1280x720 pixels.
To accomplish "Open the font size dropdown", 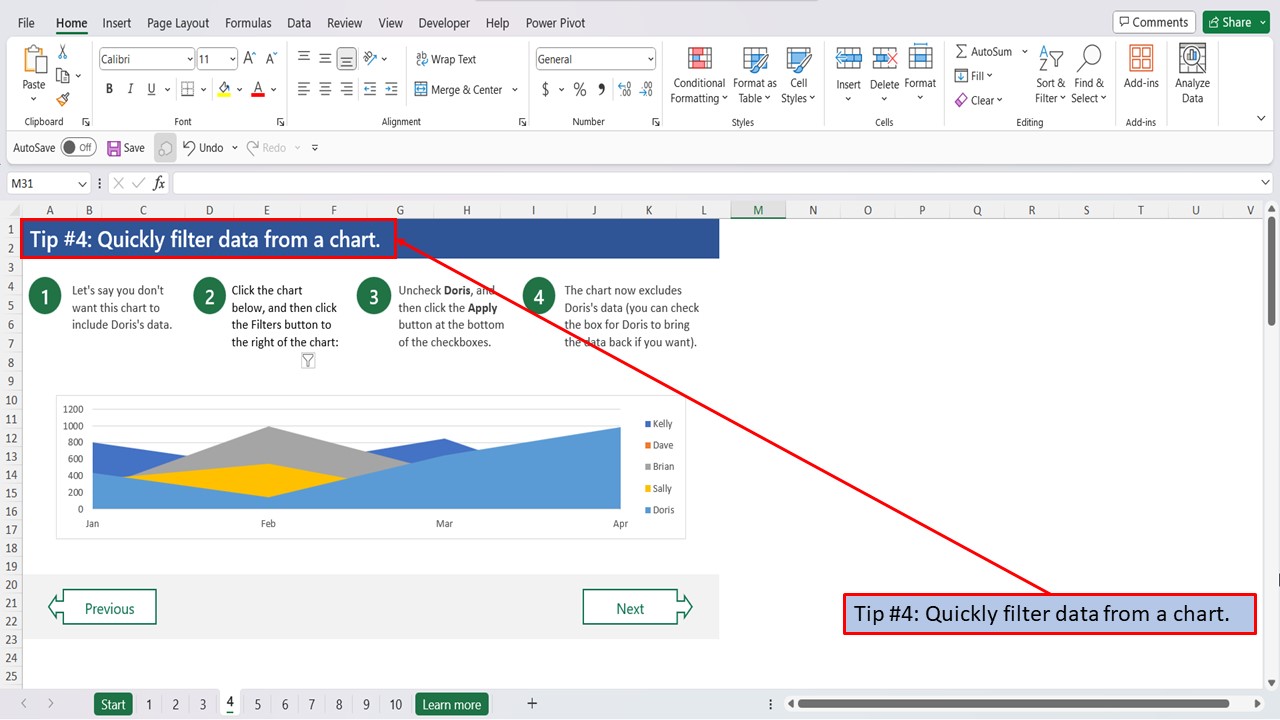I will [232, 58].
